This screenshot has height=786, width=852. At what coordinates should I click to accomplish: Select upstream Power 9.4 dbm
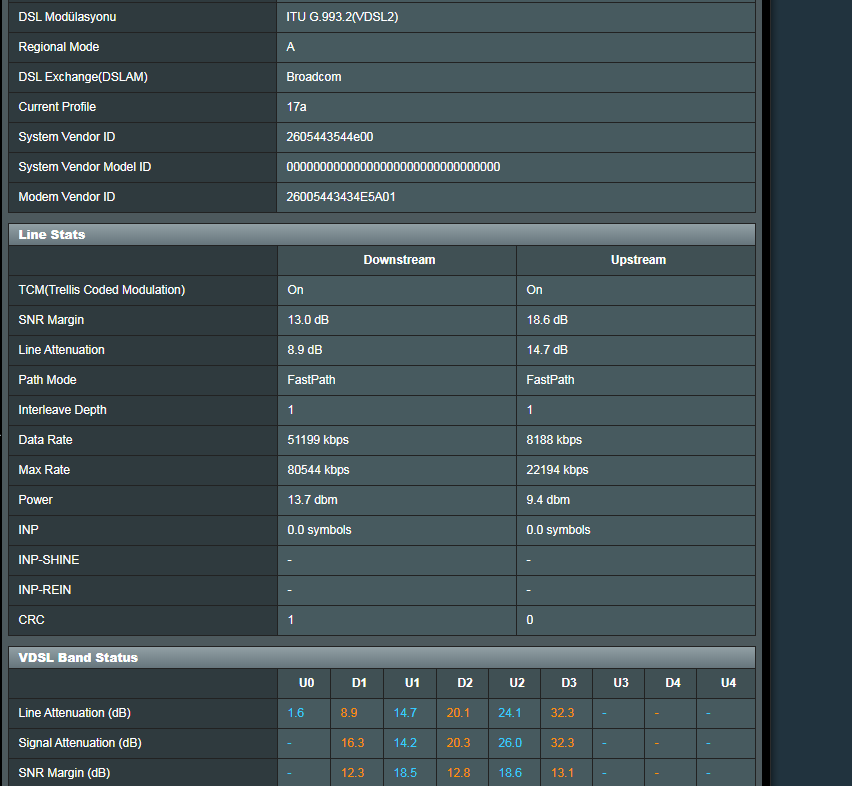click(x=548, y=500)
